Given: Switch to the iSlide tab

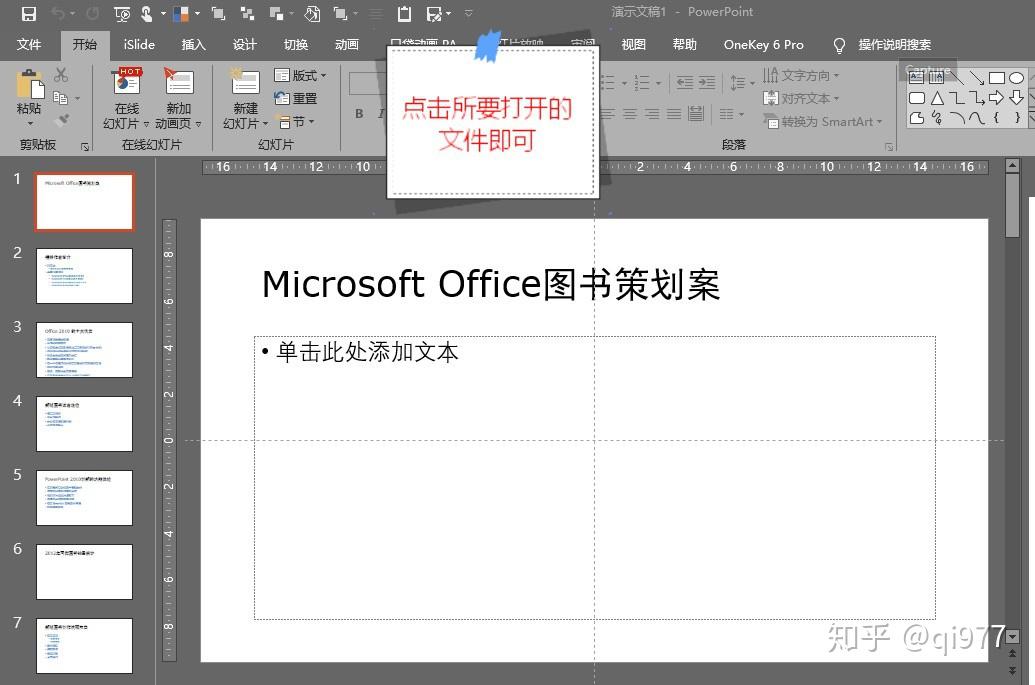Looking at the screenshot, I should pos(139,44).
